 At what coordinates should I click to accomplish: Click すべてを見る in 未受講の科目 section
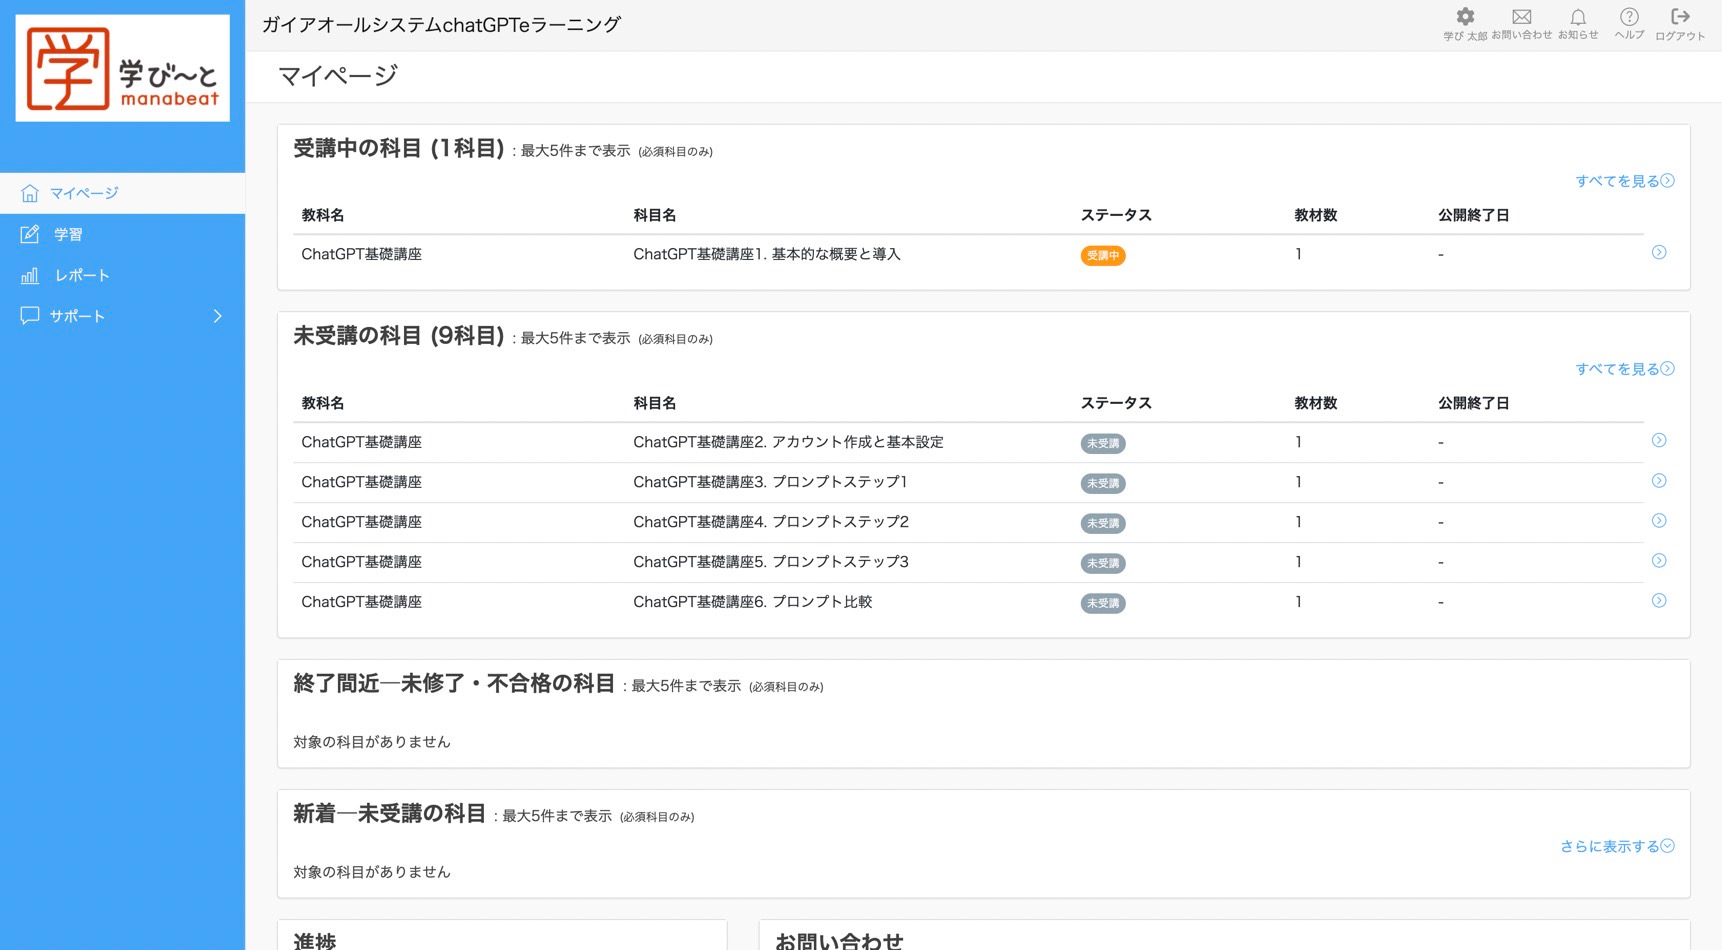1624,369
